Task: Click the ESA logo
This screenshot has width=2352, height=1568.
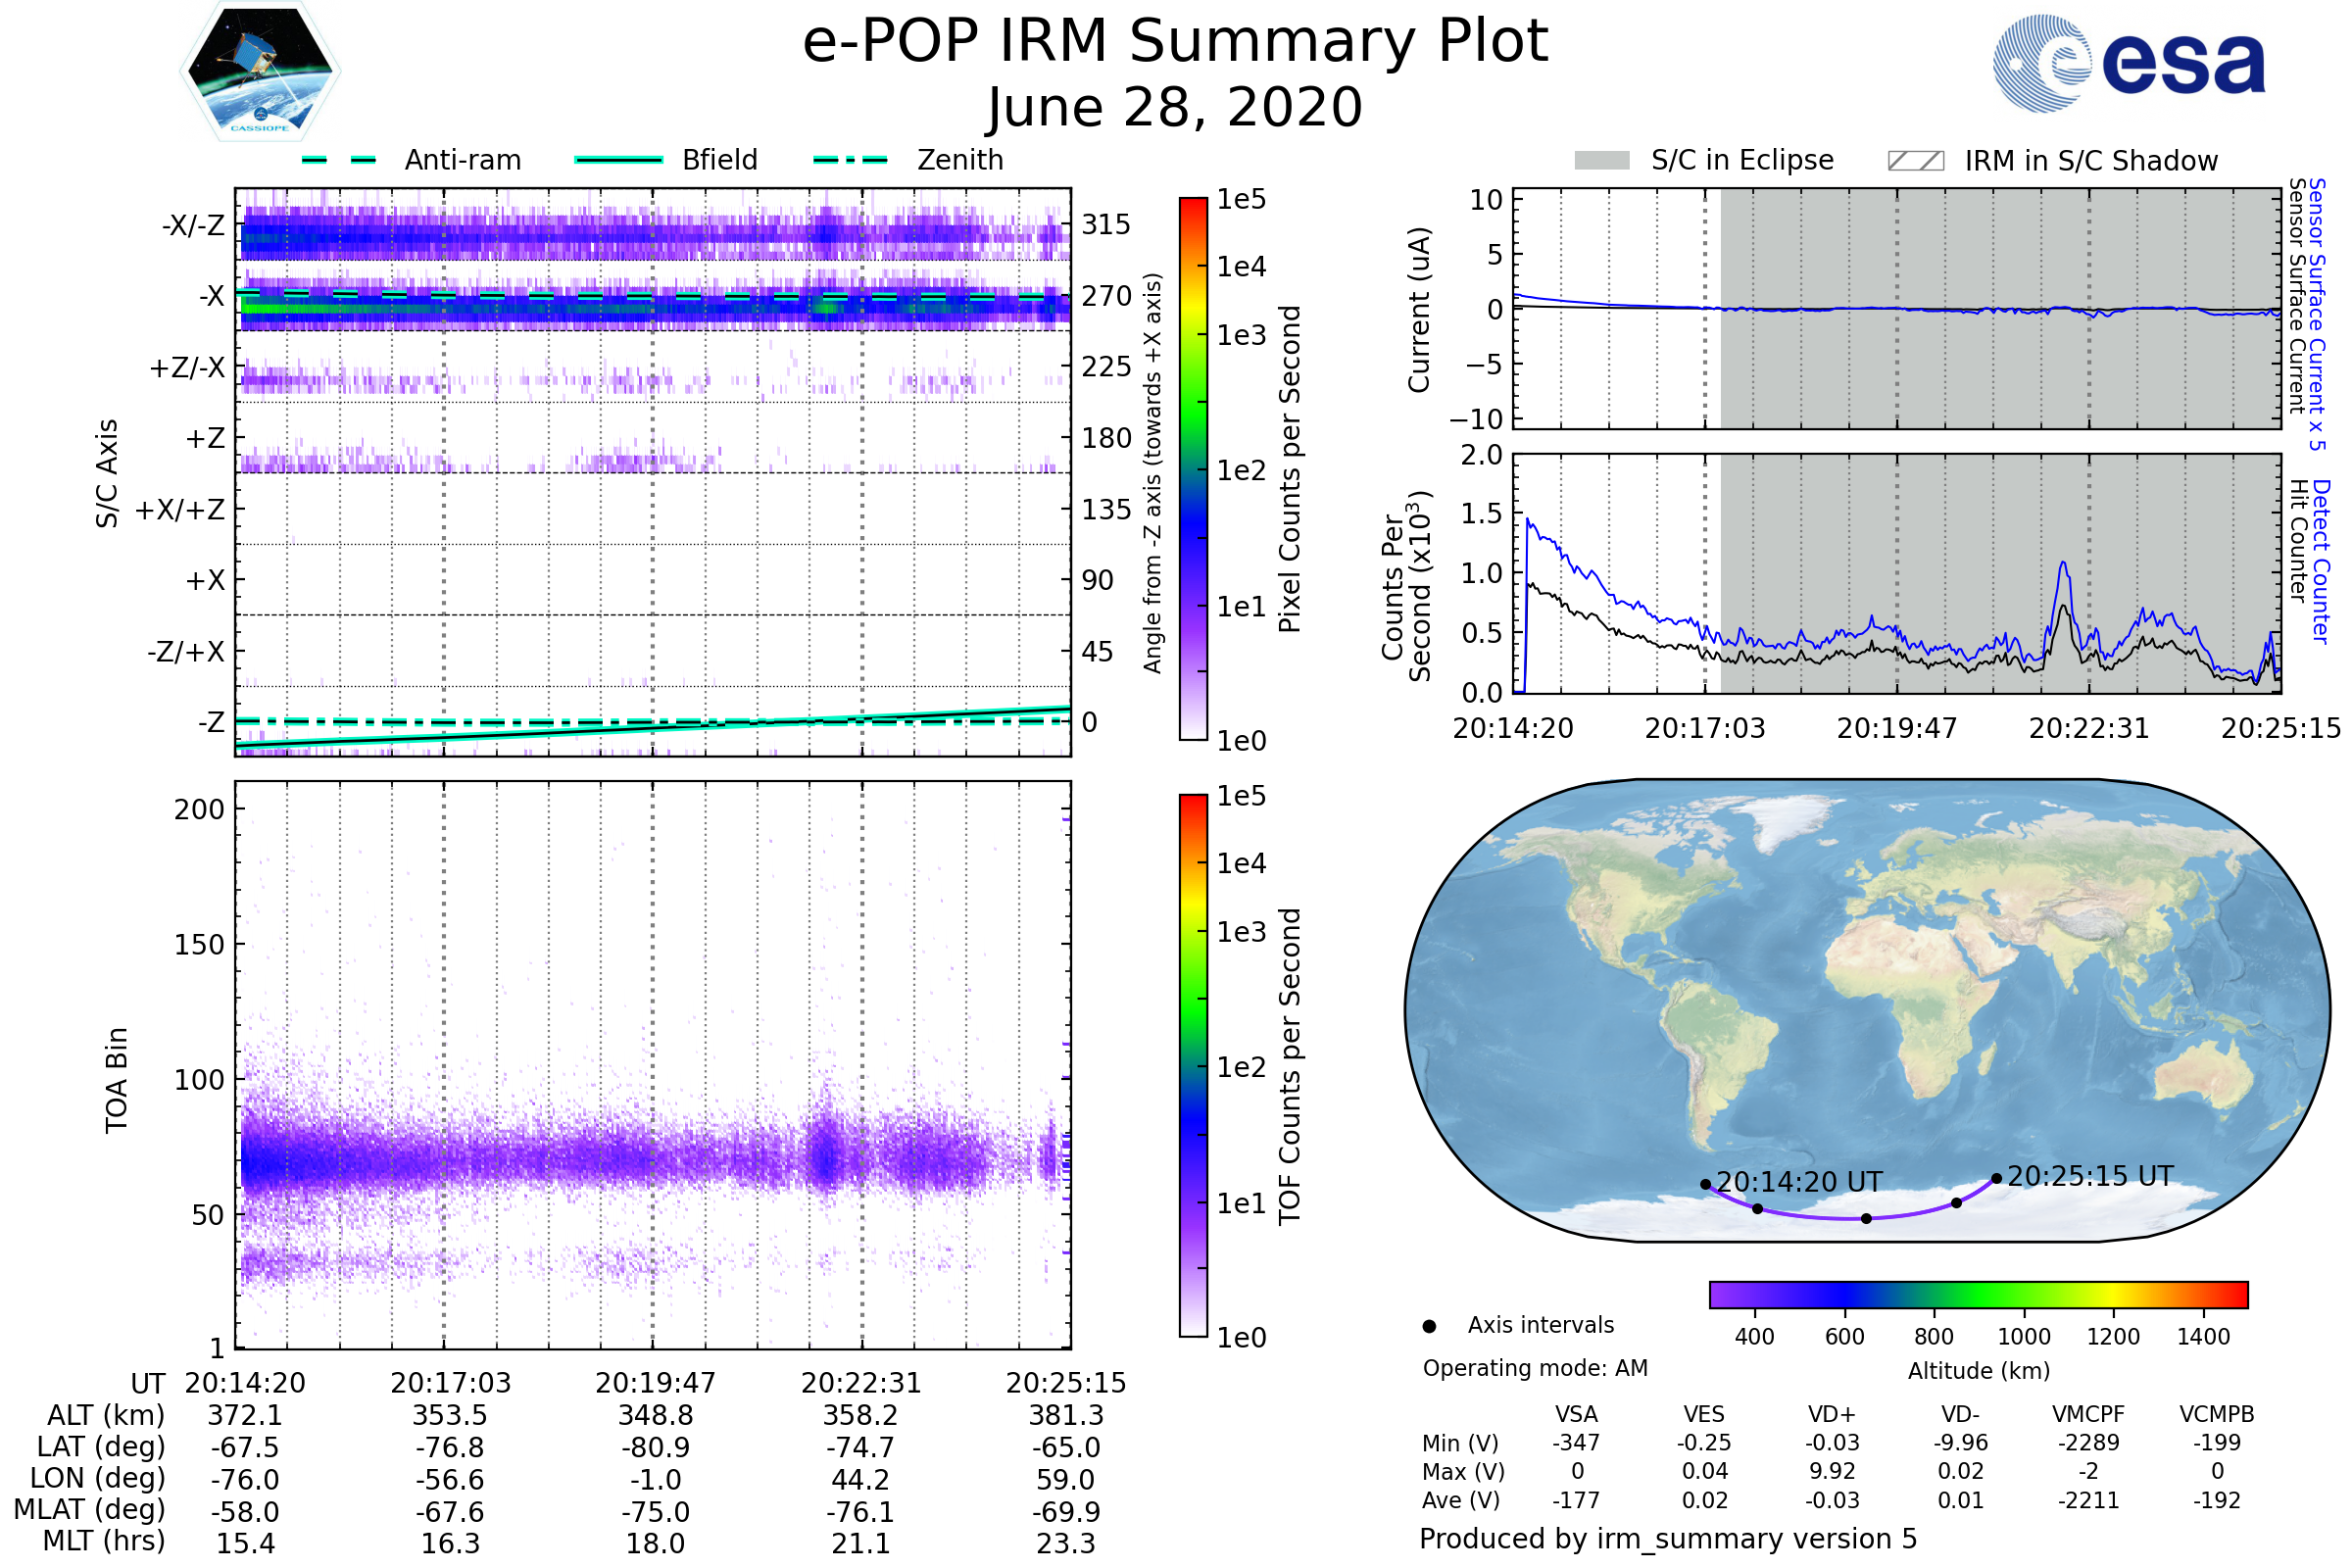Action: (2129, 64)
